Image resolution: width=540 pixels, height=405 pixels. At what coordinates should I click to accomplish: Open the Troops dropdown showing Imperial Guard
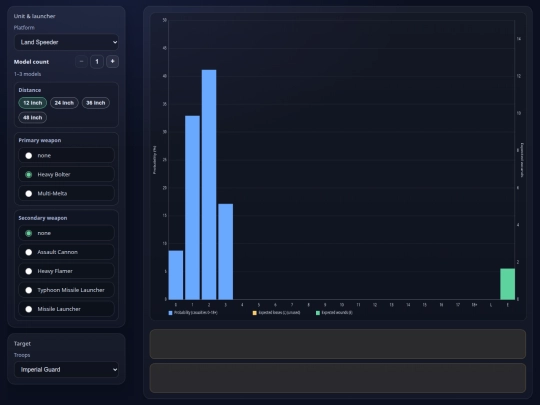[x=66, y=370]
